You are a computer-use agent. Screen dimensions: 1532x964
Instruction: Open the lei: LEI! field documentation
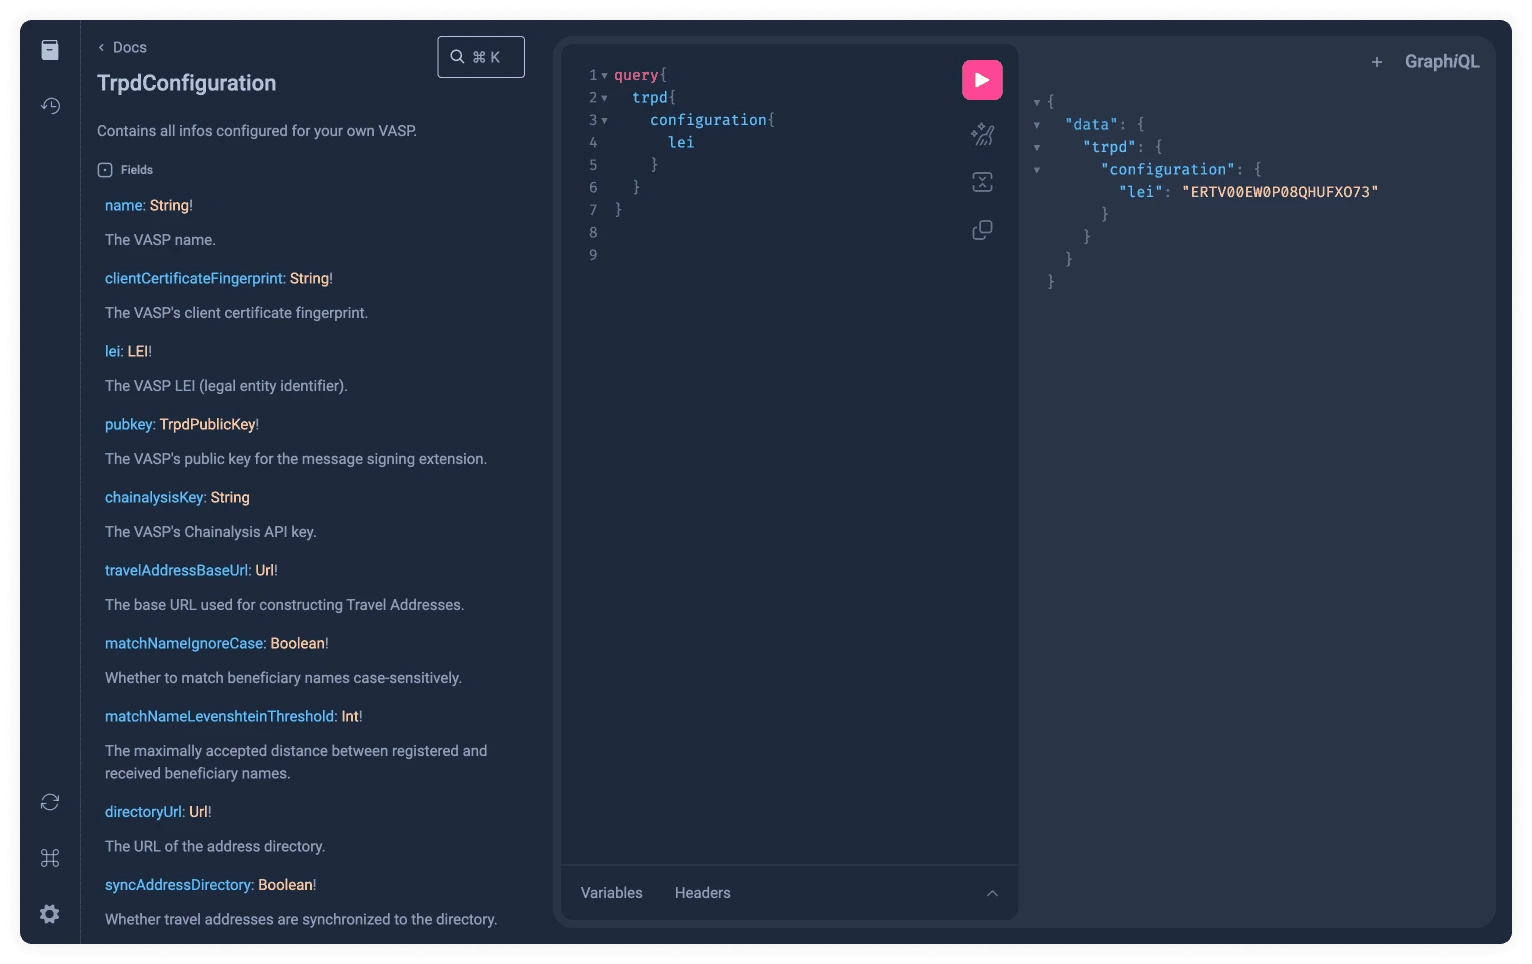point(115,351)
